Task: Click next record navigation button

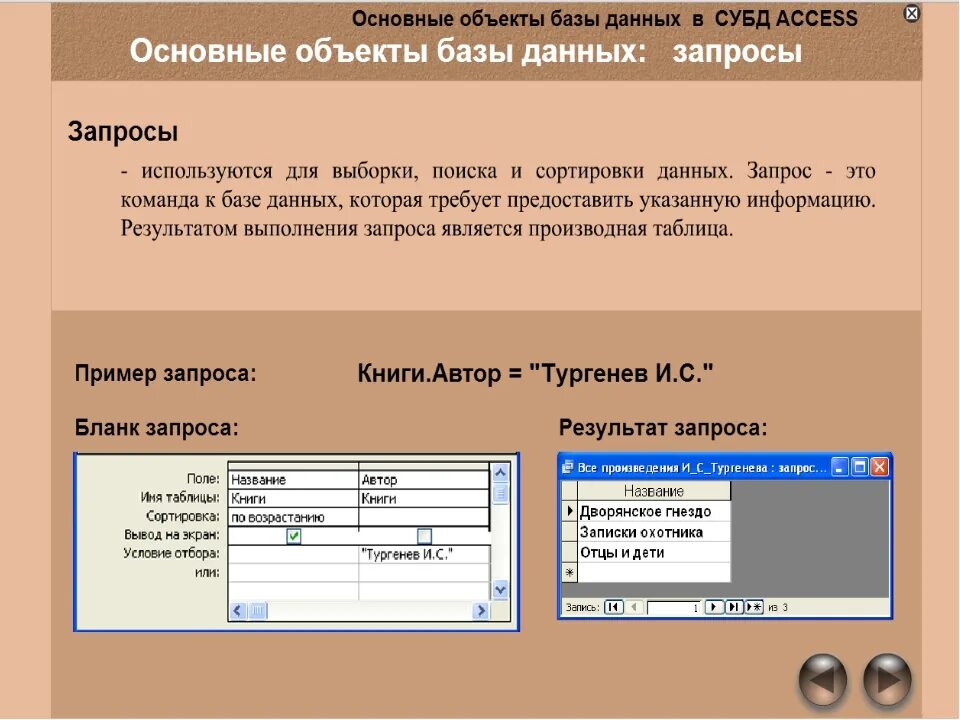Action: [x=713, y=607]
